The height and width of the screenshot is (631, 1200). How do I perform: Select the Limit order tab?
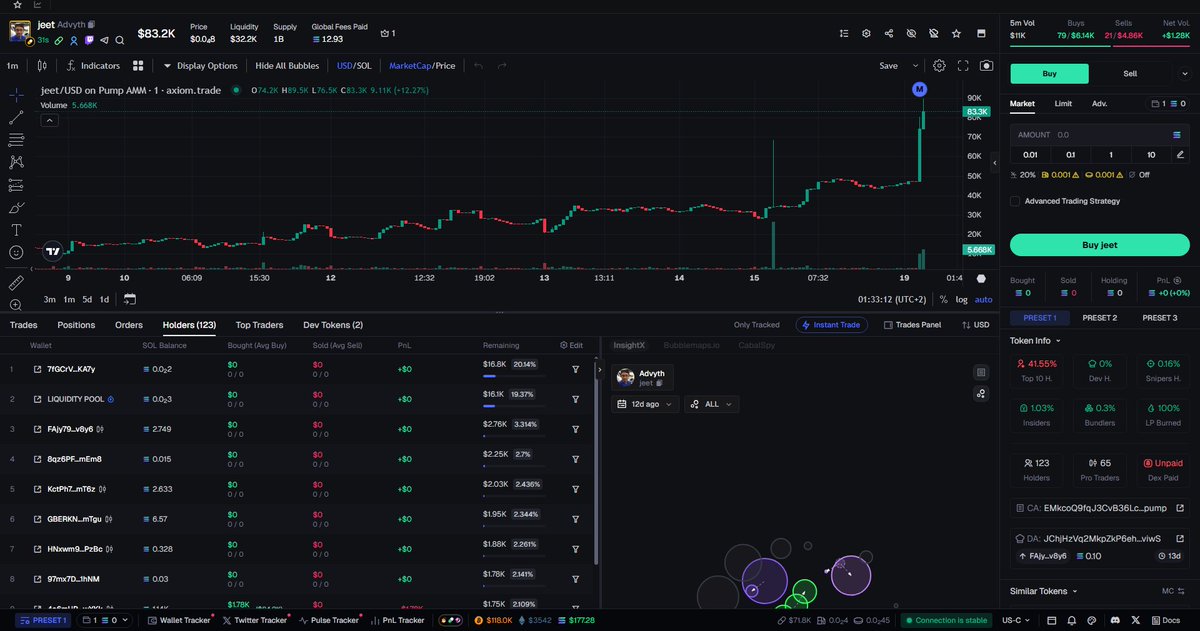(x=1064, y=103)
